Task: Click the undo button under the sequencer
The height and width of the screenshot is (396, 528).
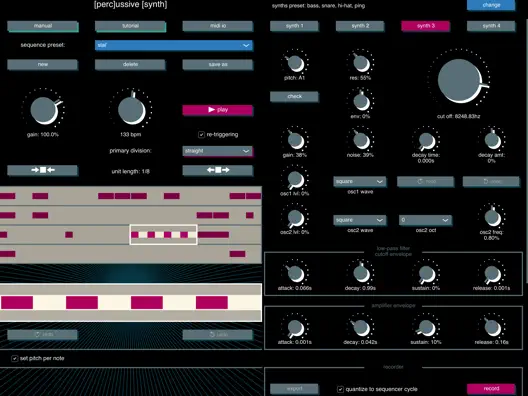Action: pos(218,334)
